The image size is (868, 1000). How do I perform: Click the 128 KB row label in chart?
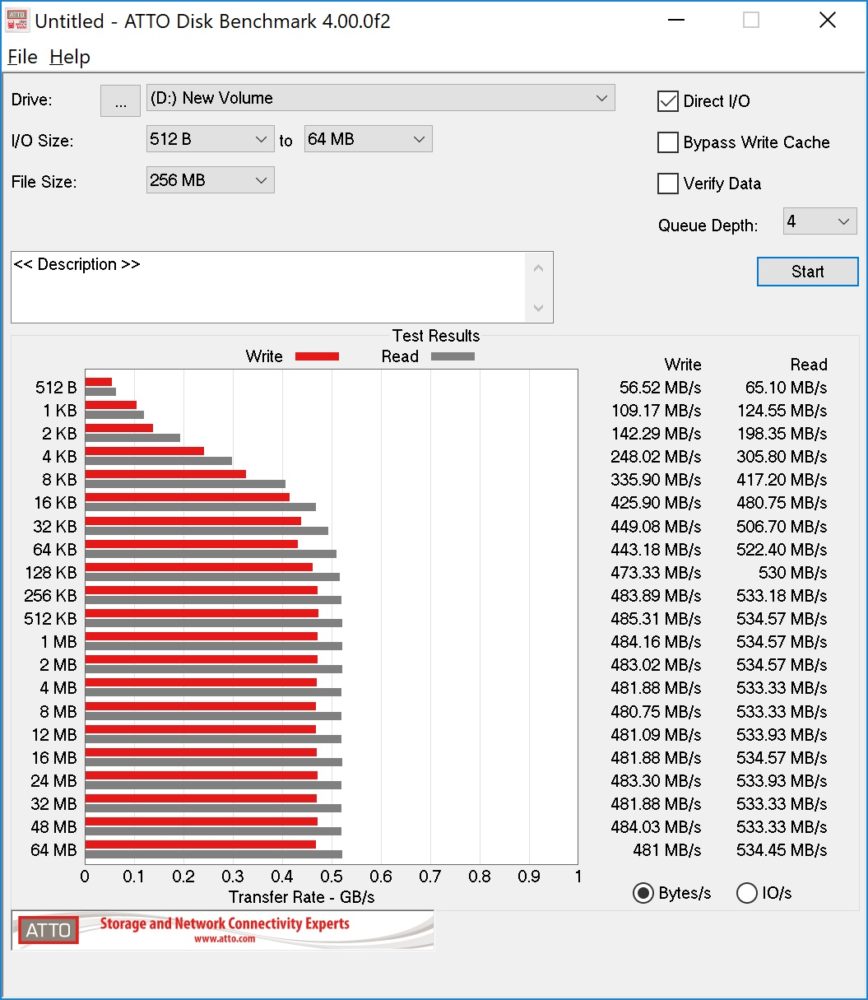(x=51, y=573)
